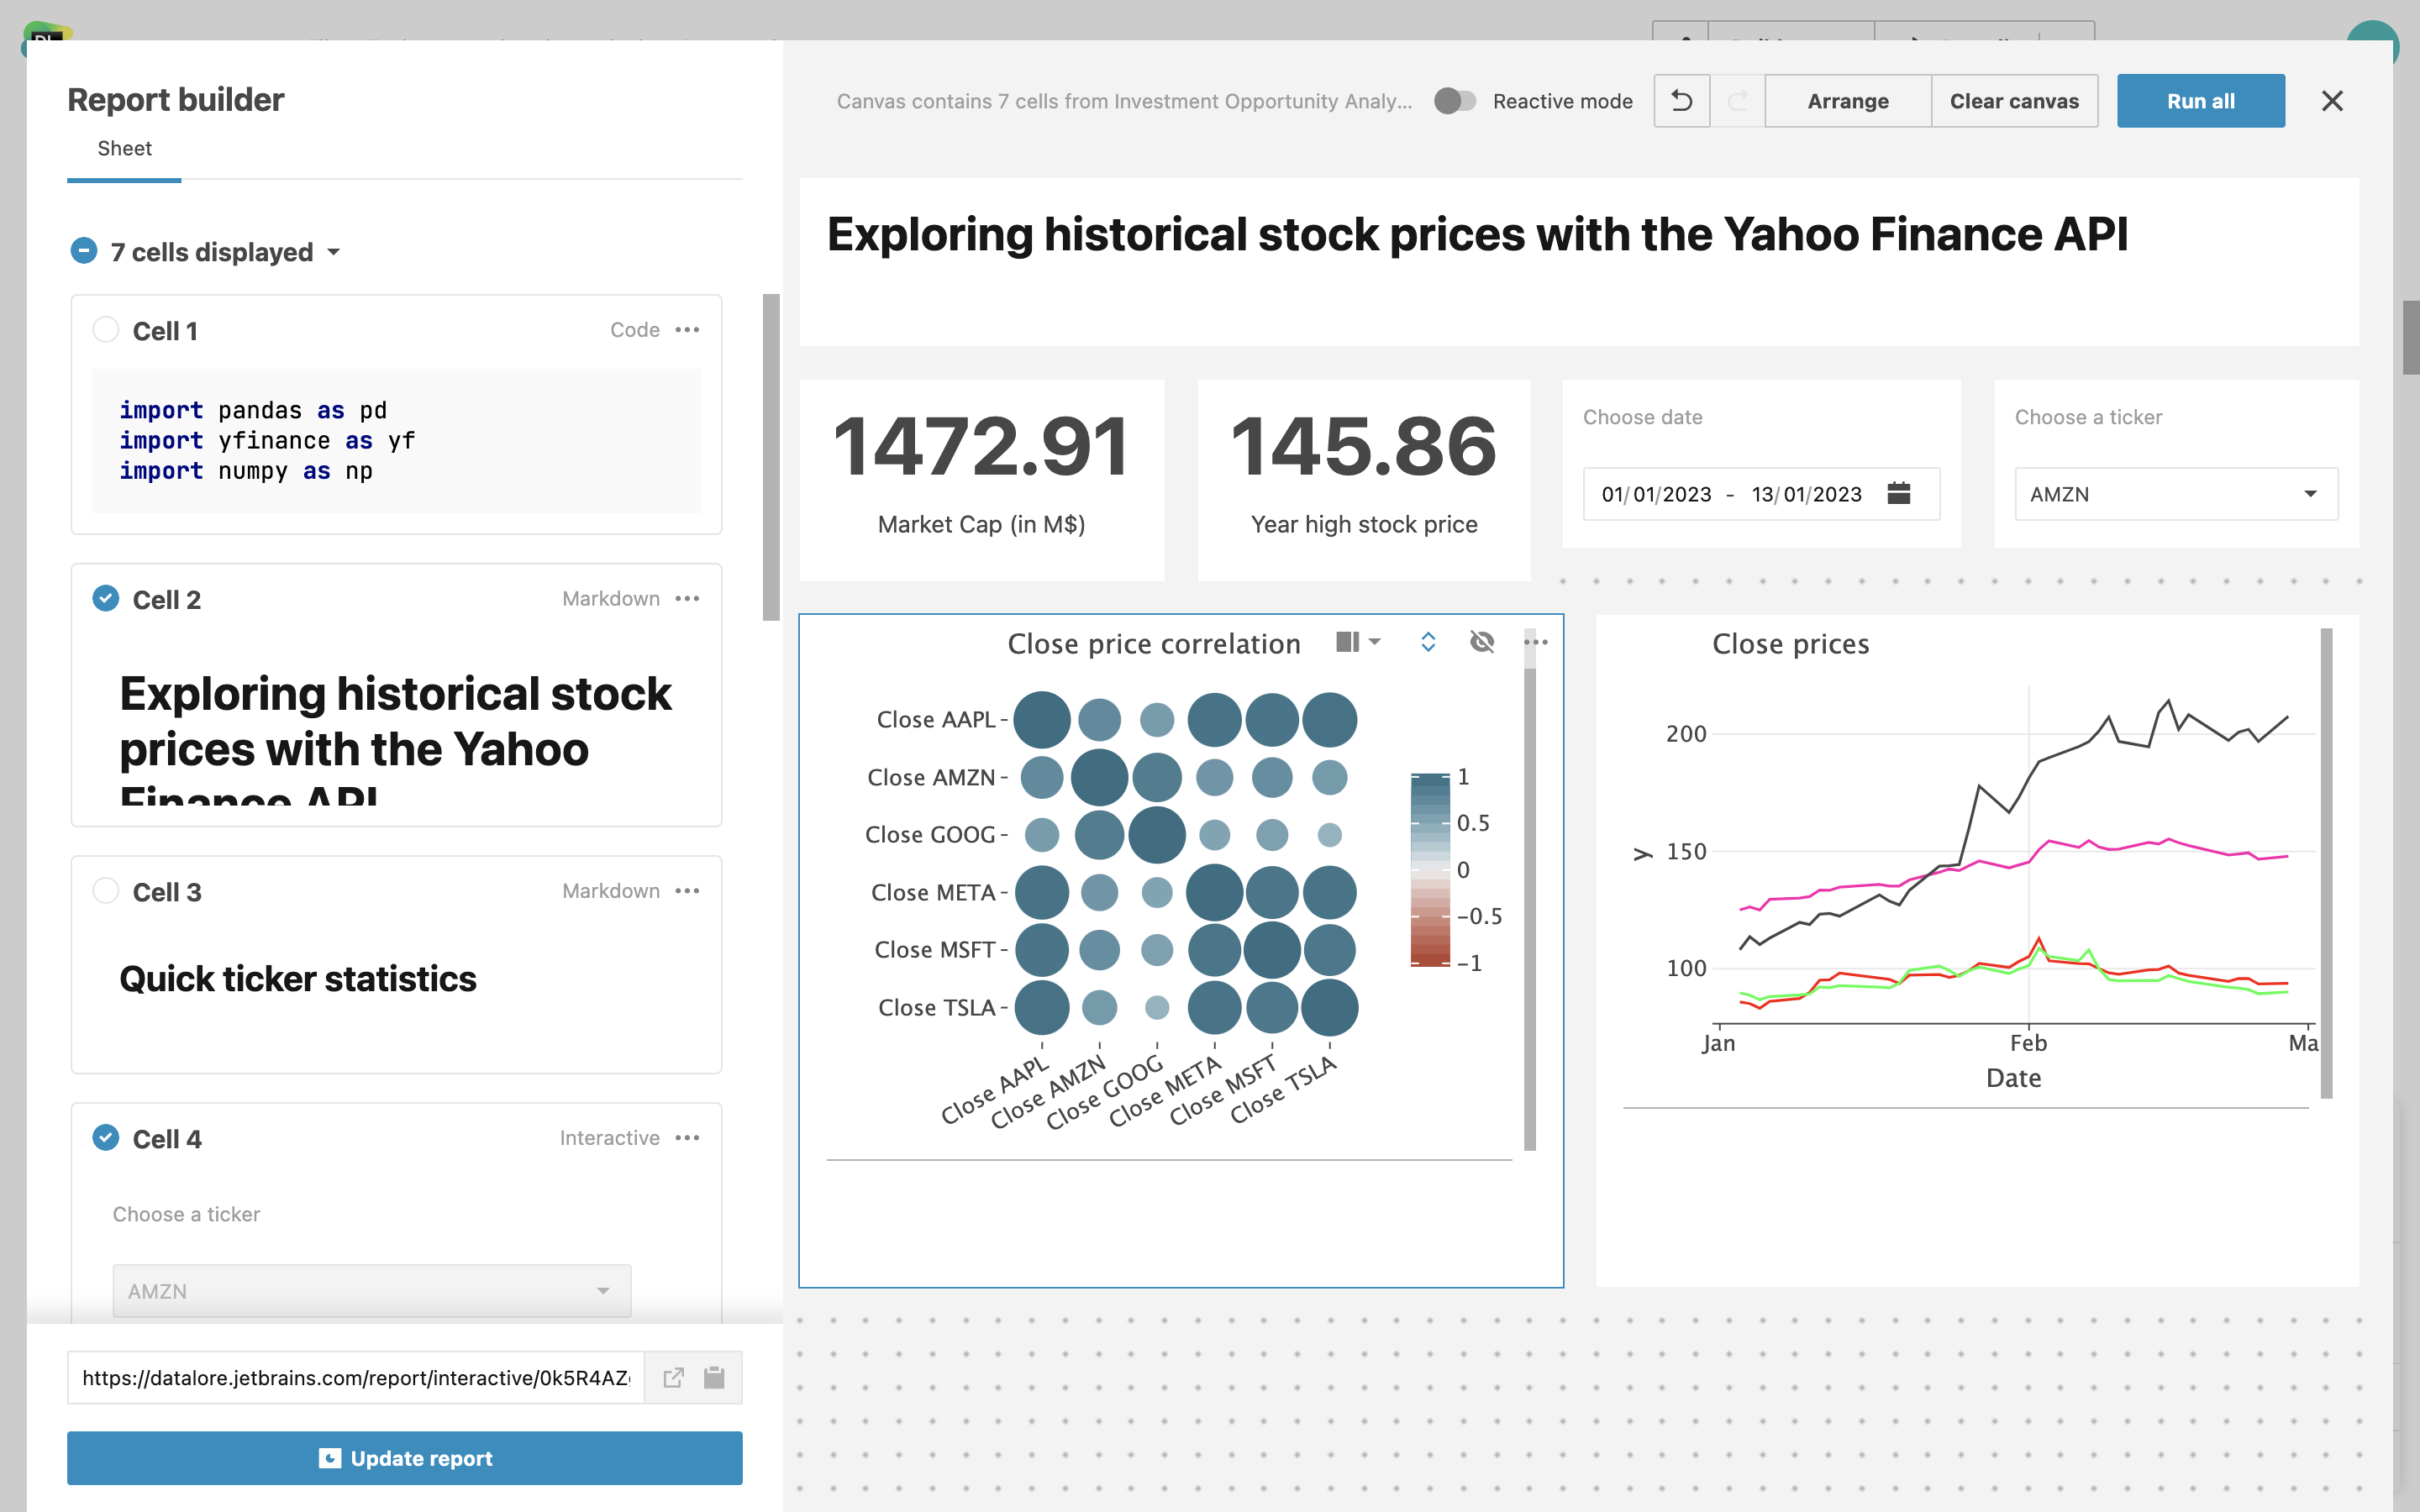The height and width of the screenshot is (1512, 2420).
Task: Check the Cell 3 checkbox
Action: (x=106, y=890)
